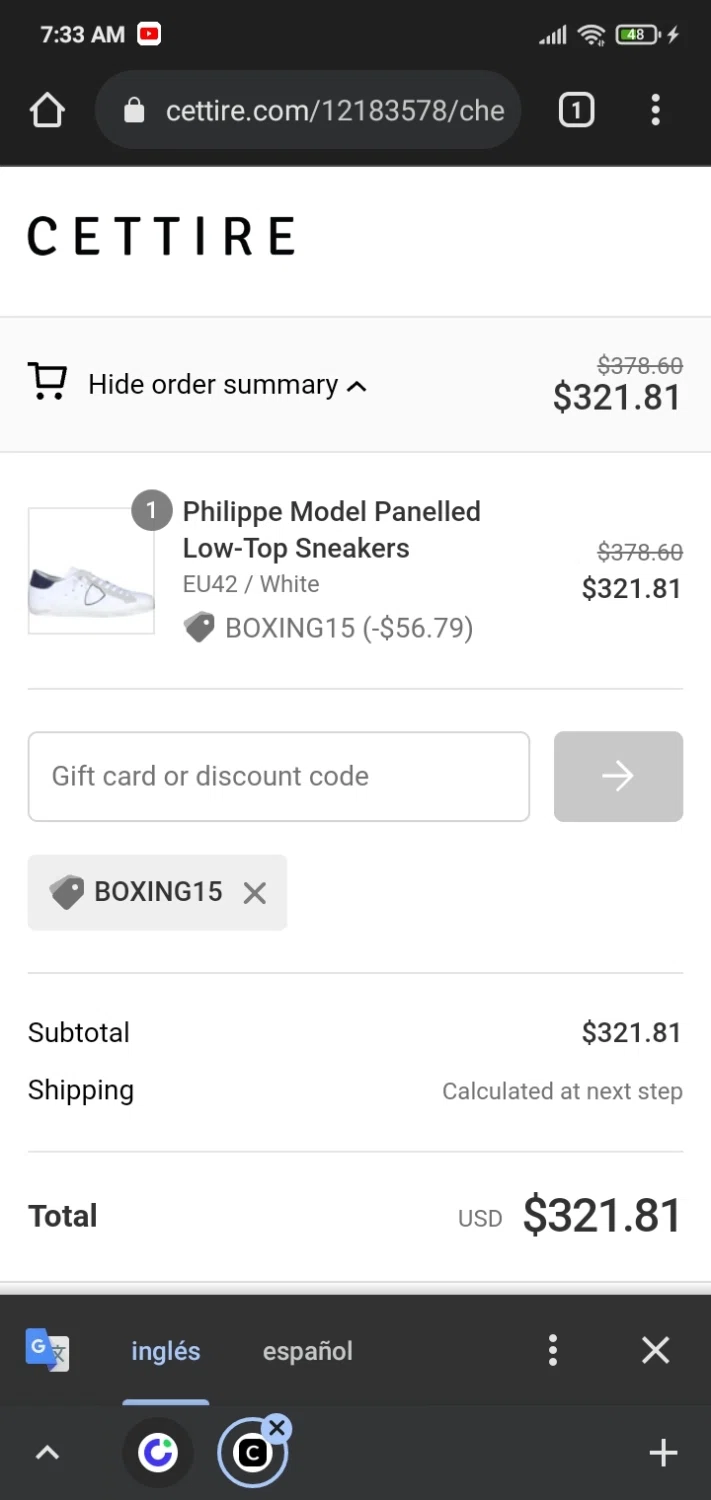Tap the padlock site security icon
This screenshot has height=1500, width=711.
point(134,110)
